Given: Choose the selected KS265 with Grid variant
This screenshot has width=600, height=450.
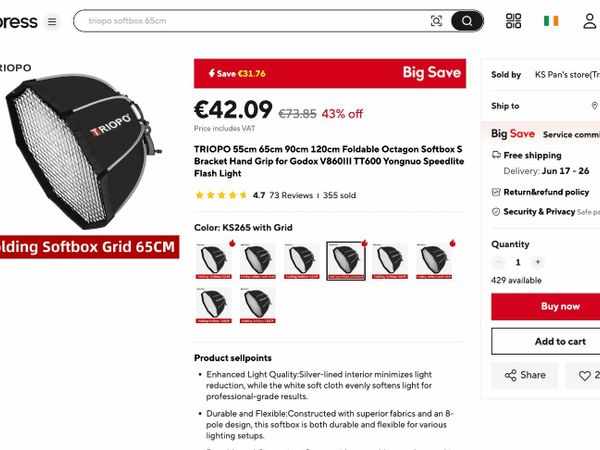Looking at the screenshot, I should (346, 261).
